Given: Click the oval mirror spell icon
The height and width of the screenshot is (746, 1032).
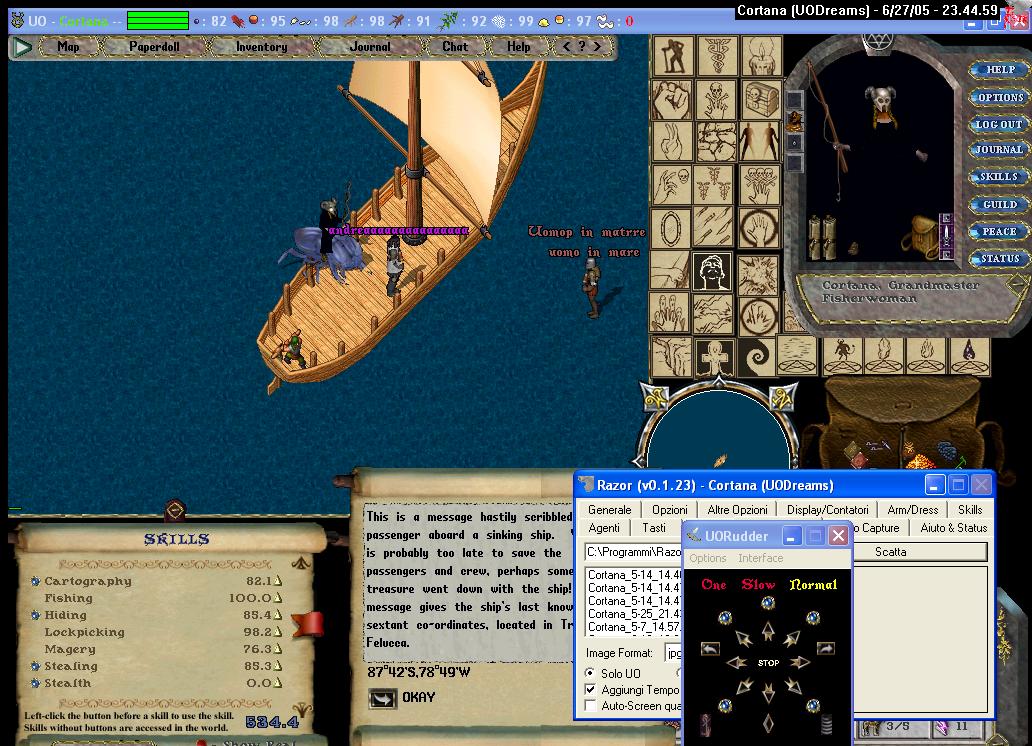Looking at the screenshot, I should [670, 228].
